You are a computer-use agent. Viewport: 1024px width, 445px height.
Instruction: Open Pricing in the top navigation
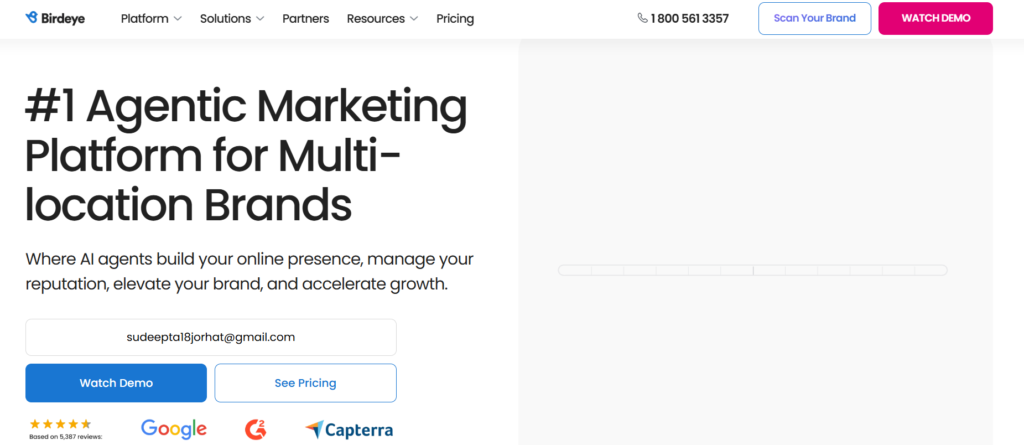click(455, 19)
